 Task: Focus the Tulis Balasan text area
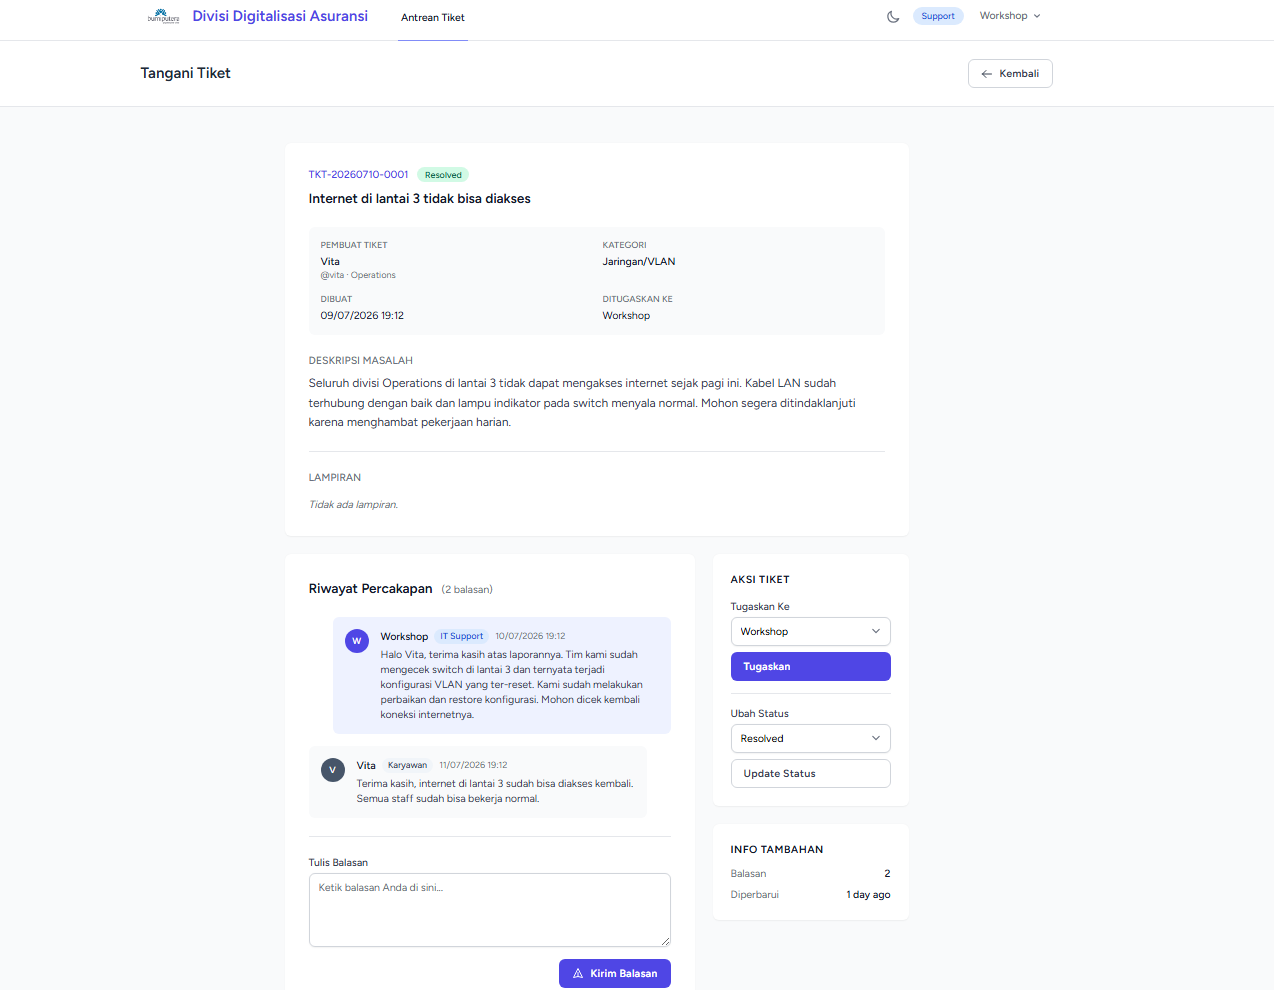click(489, 910)
